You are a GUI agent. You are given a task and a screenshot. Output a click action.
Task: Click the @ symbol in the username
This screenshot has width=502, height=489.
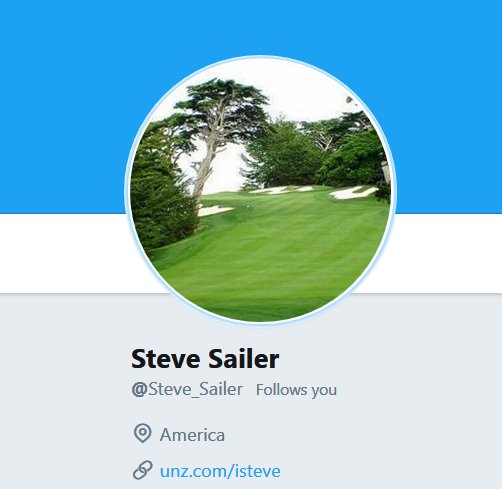tap(140, 390)
